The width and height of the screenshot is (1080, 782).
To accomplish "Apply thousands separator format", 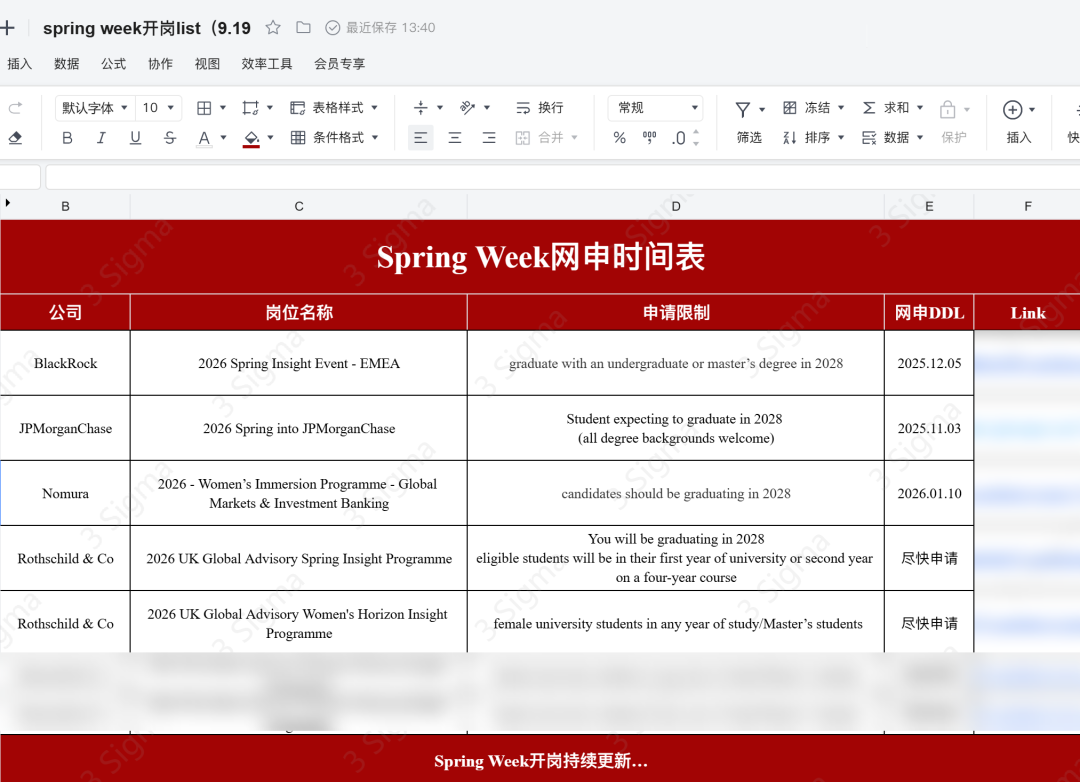I will (649, 138).
